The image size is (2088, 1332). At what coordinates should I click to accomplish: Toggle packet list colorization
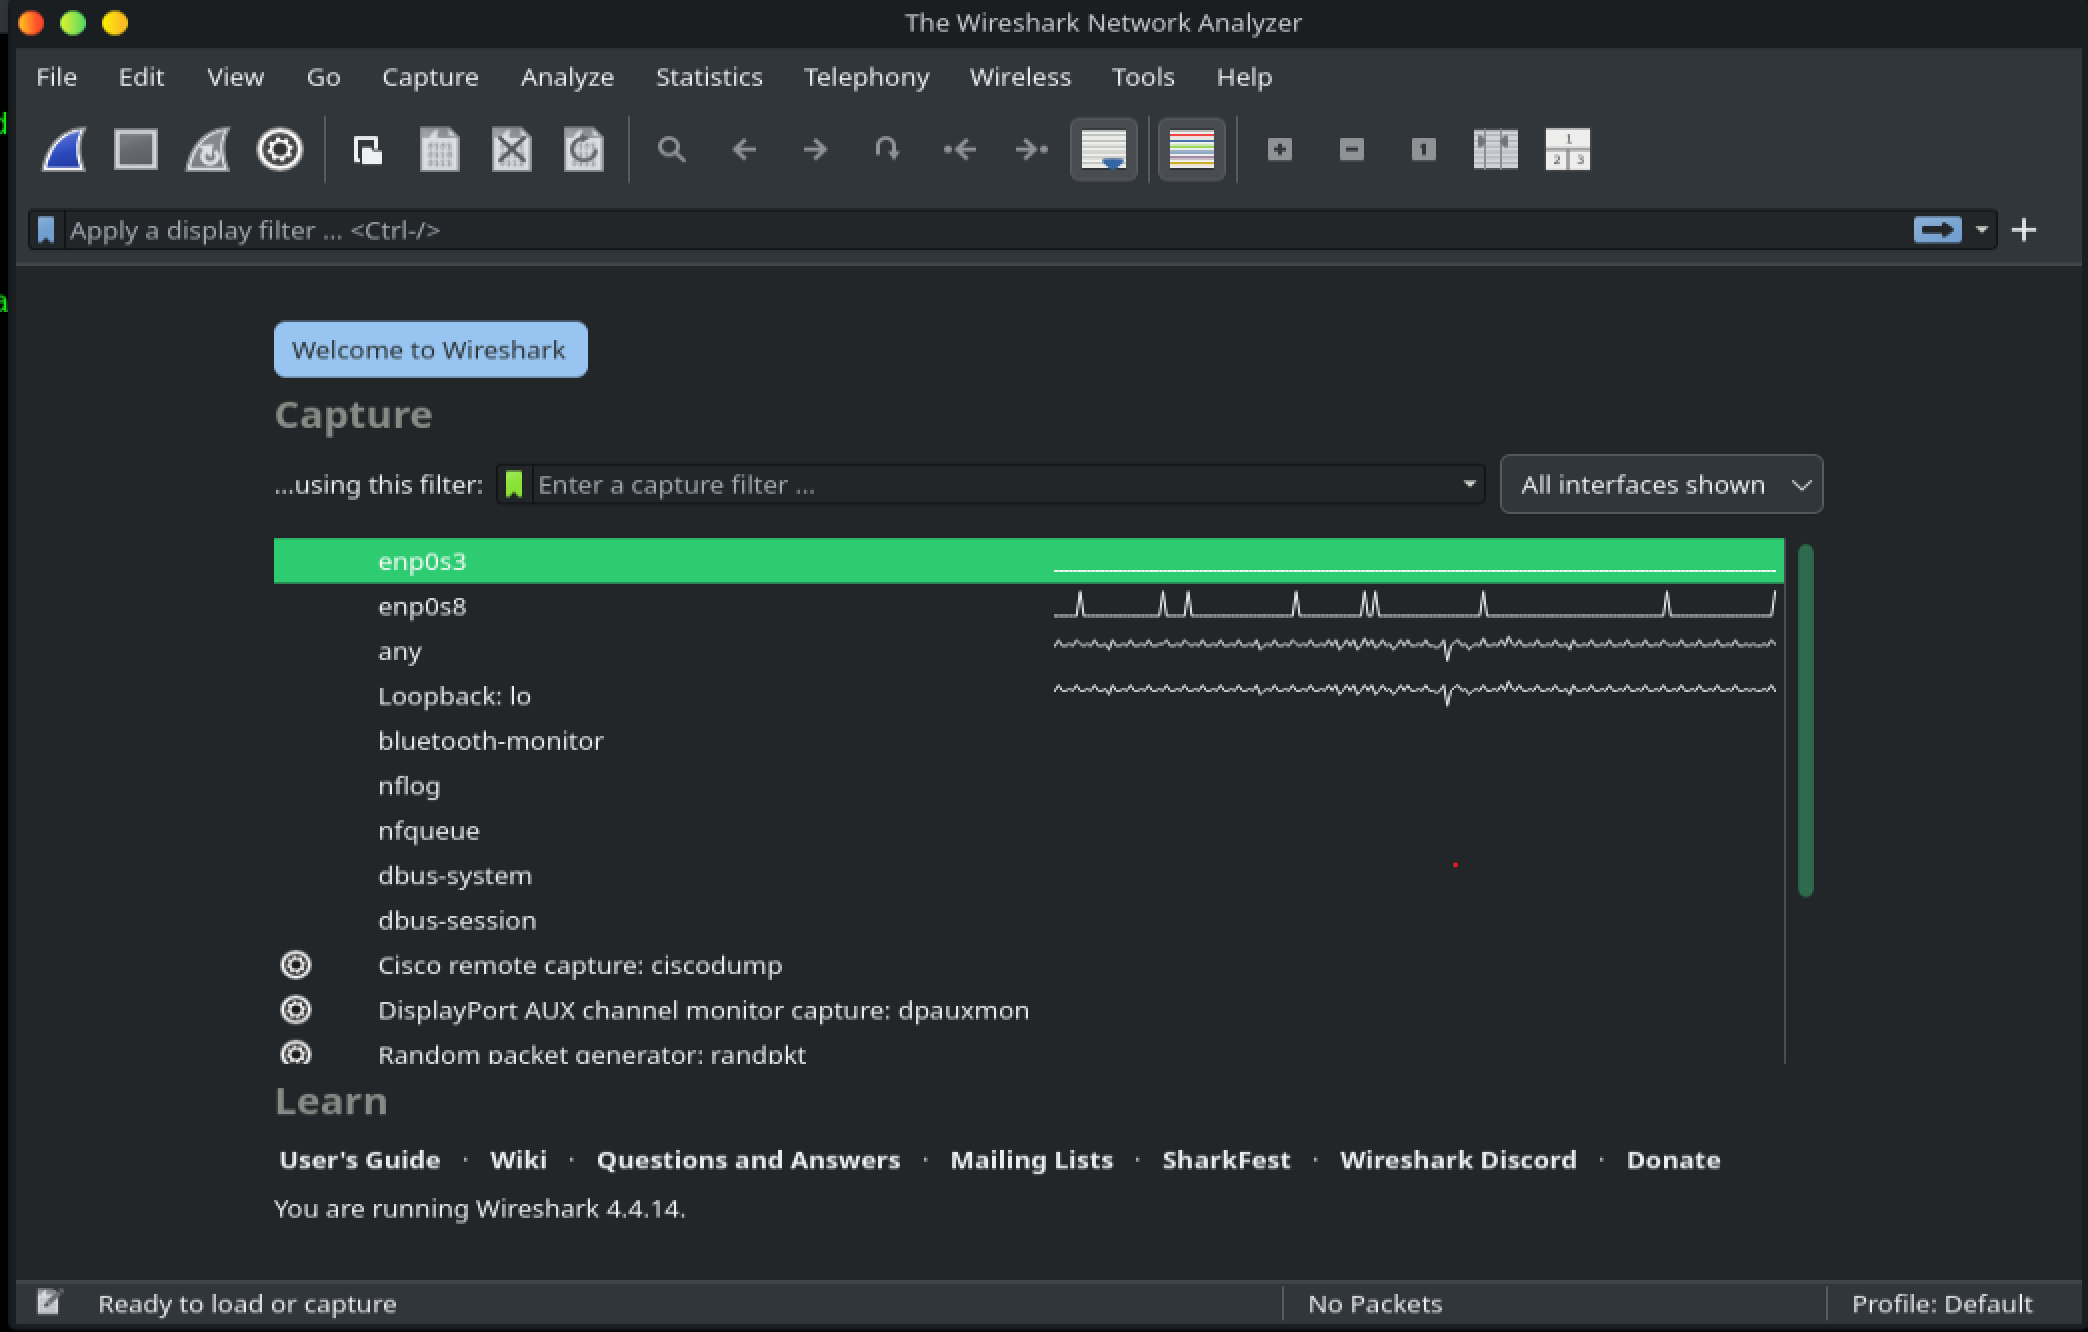(1192, 150)
